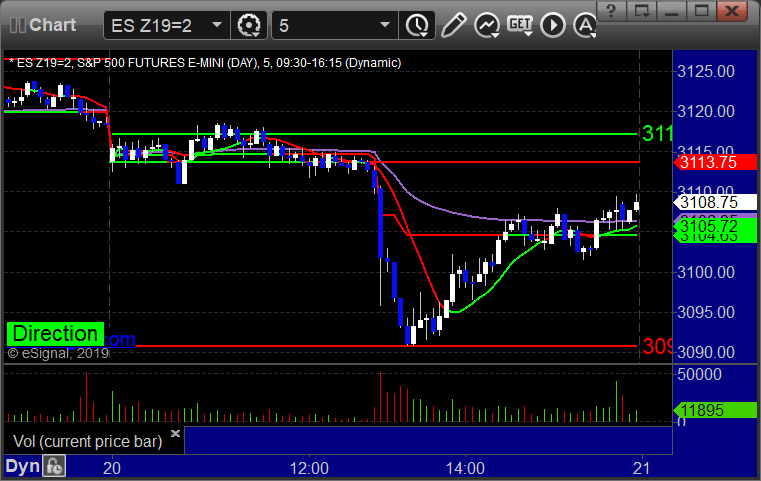The image size is (761, 481).
Task: Click the 3100.00 price axis label
Action: [x=706, y=272]
